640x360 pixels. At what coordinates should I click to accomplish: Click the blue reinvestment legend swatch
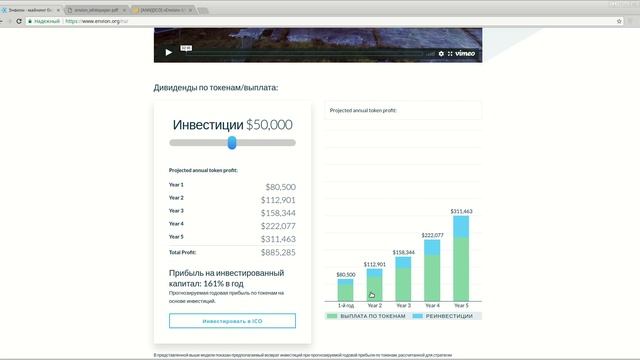(x=418, y=316)
